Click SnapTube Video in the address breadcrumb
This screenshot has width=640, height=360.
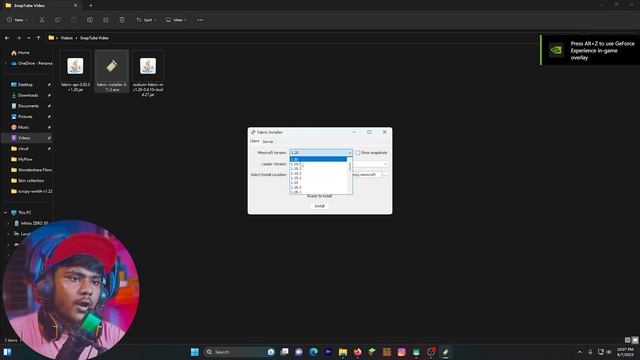pyautogui.click(x=94, y=38)
